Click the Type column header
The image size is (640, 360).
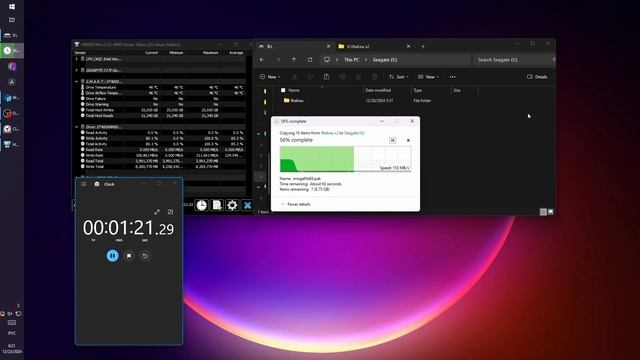pos(418,90)
